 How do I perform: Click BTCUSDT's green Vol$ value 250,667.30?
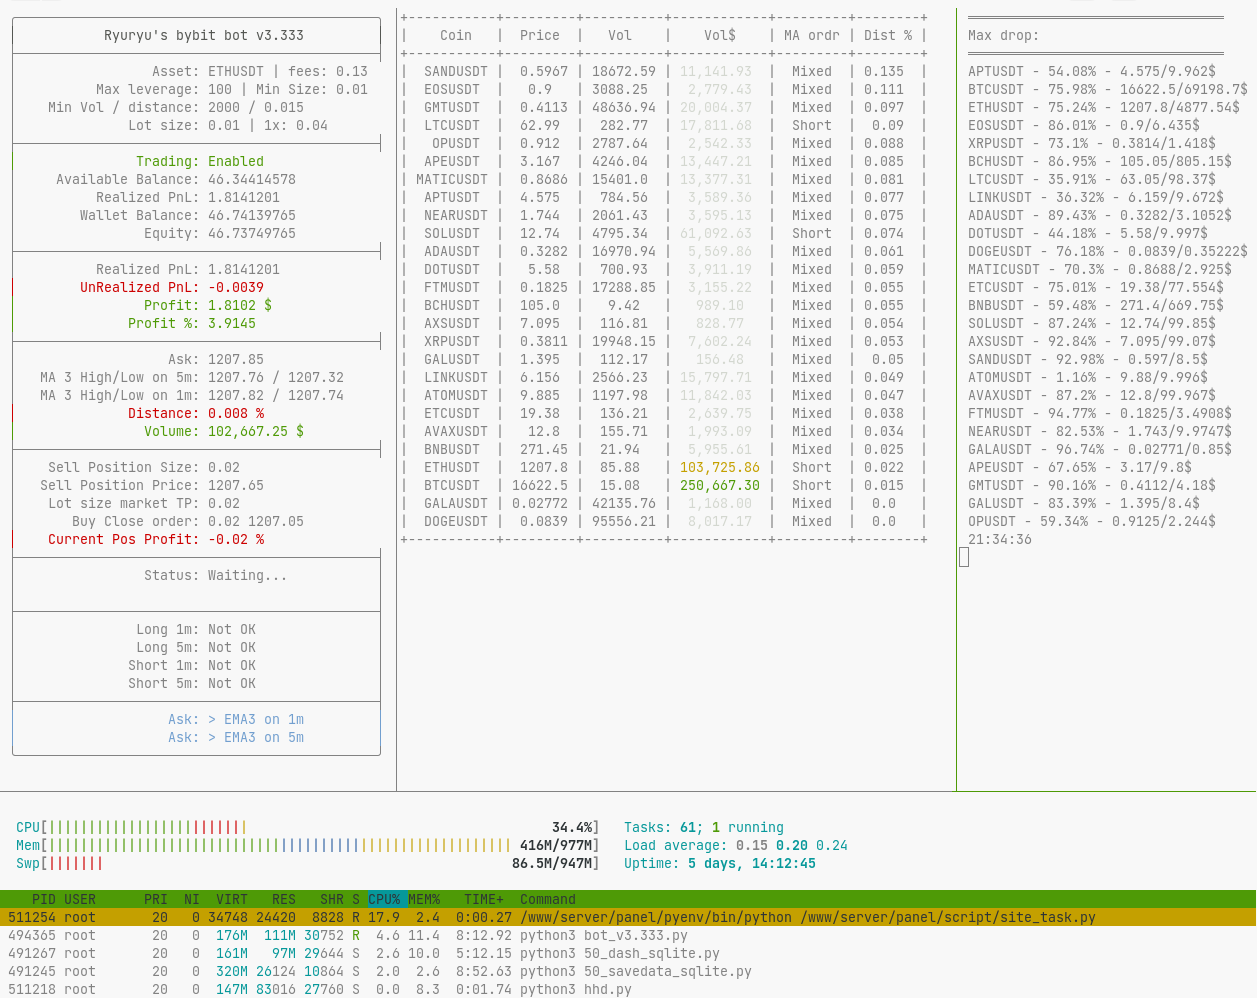click(720, 485)
